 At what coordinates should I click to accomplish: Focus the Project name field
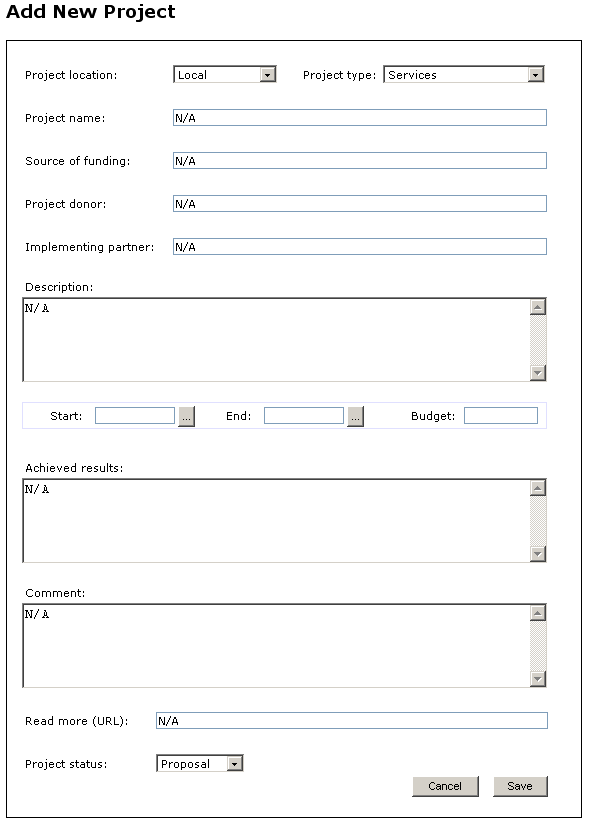click(360, 118)
